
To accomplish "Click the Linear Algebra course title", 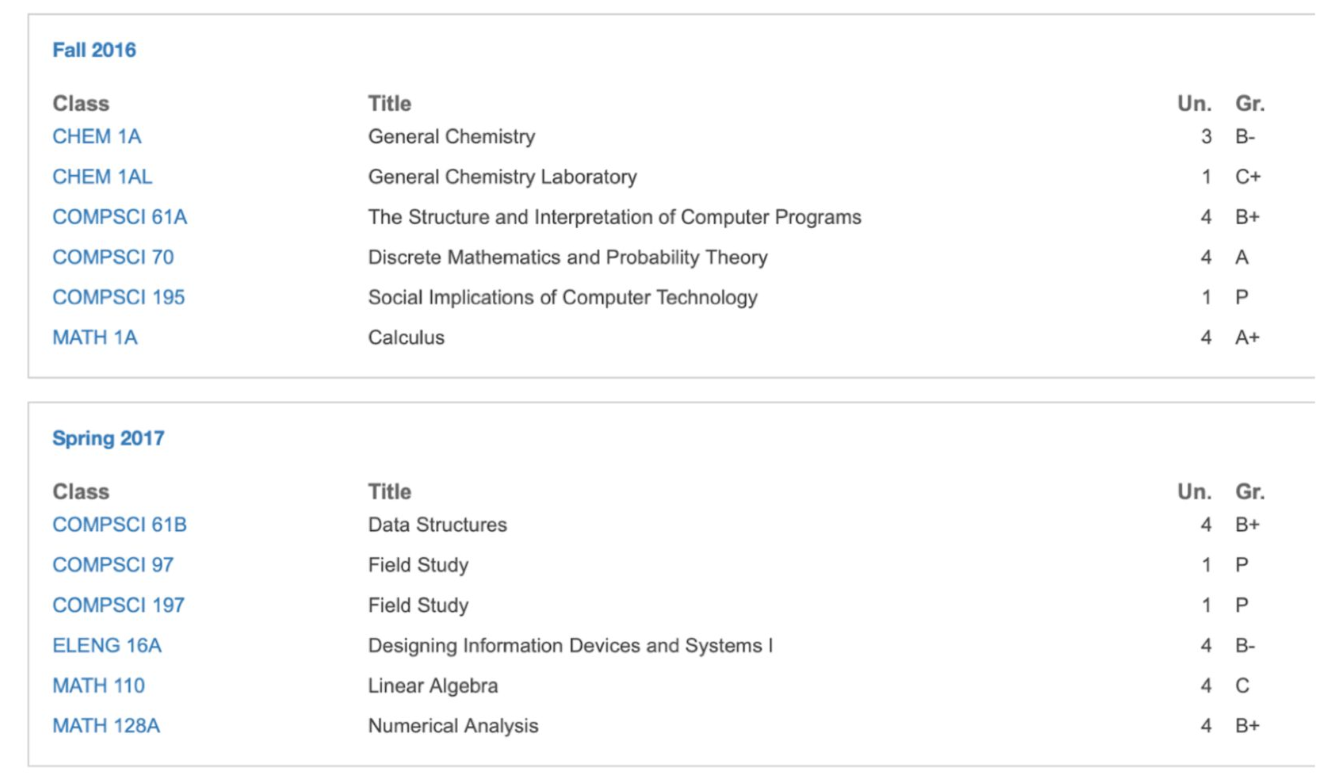I will 432,686.
